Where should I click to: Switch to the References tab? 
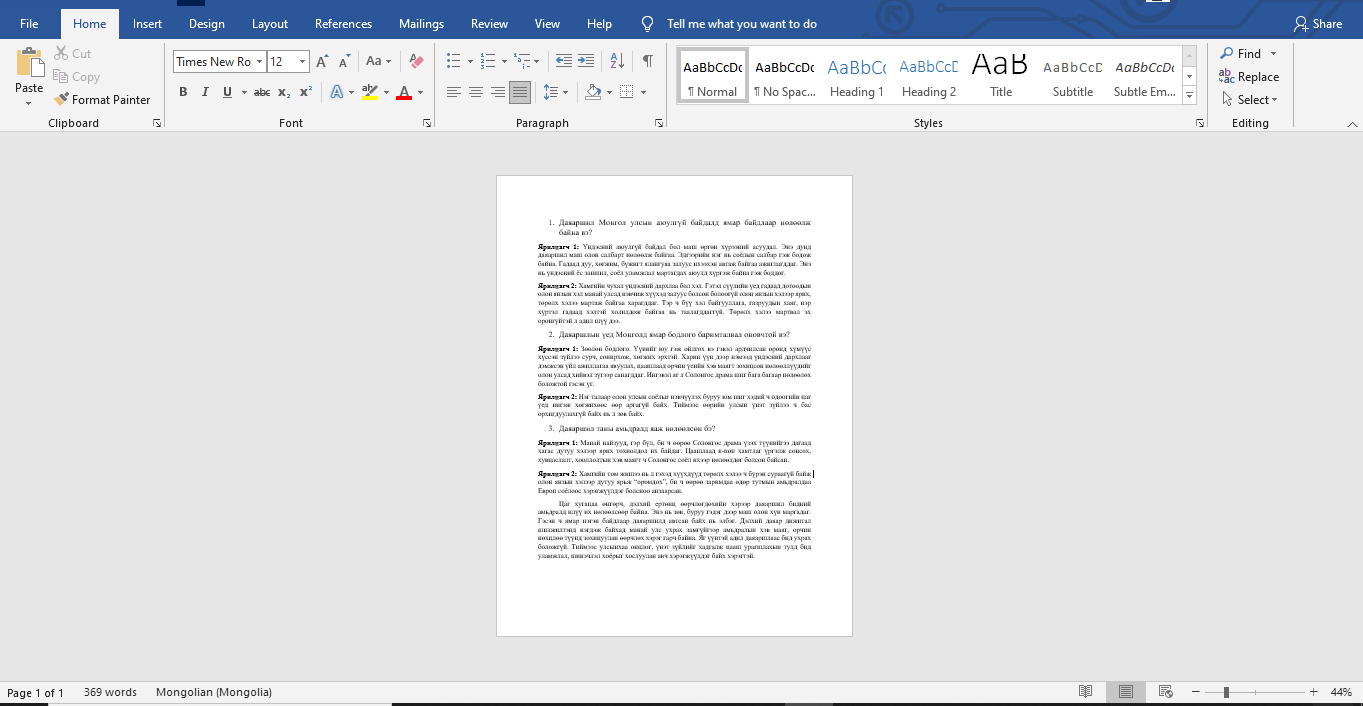343,24
